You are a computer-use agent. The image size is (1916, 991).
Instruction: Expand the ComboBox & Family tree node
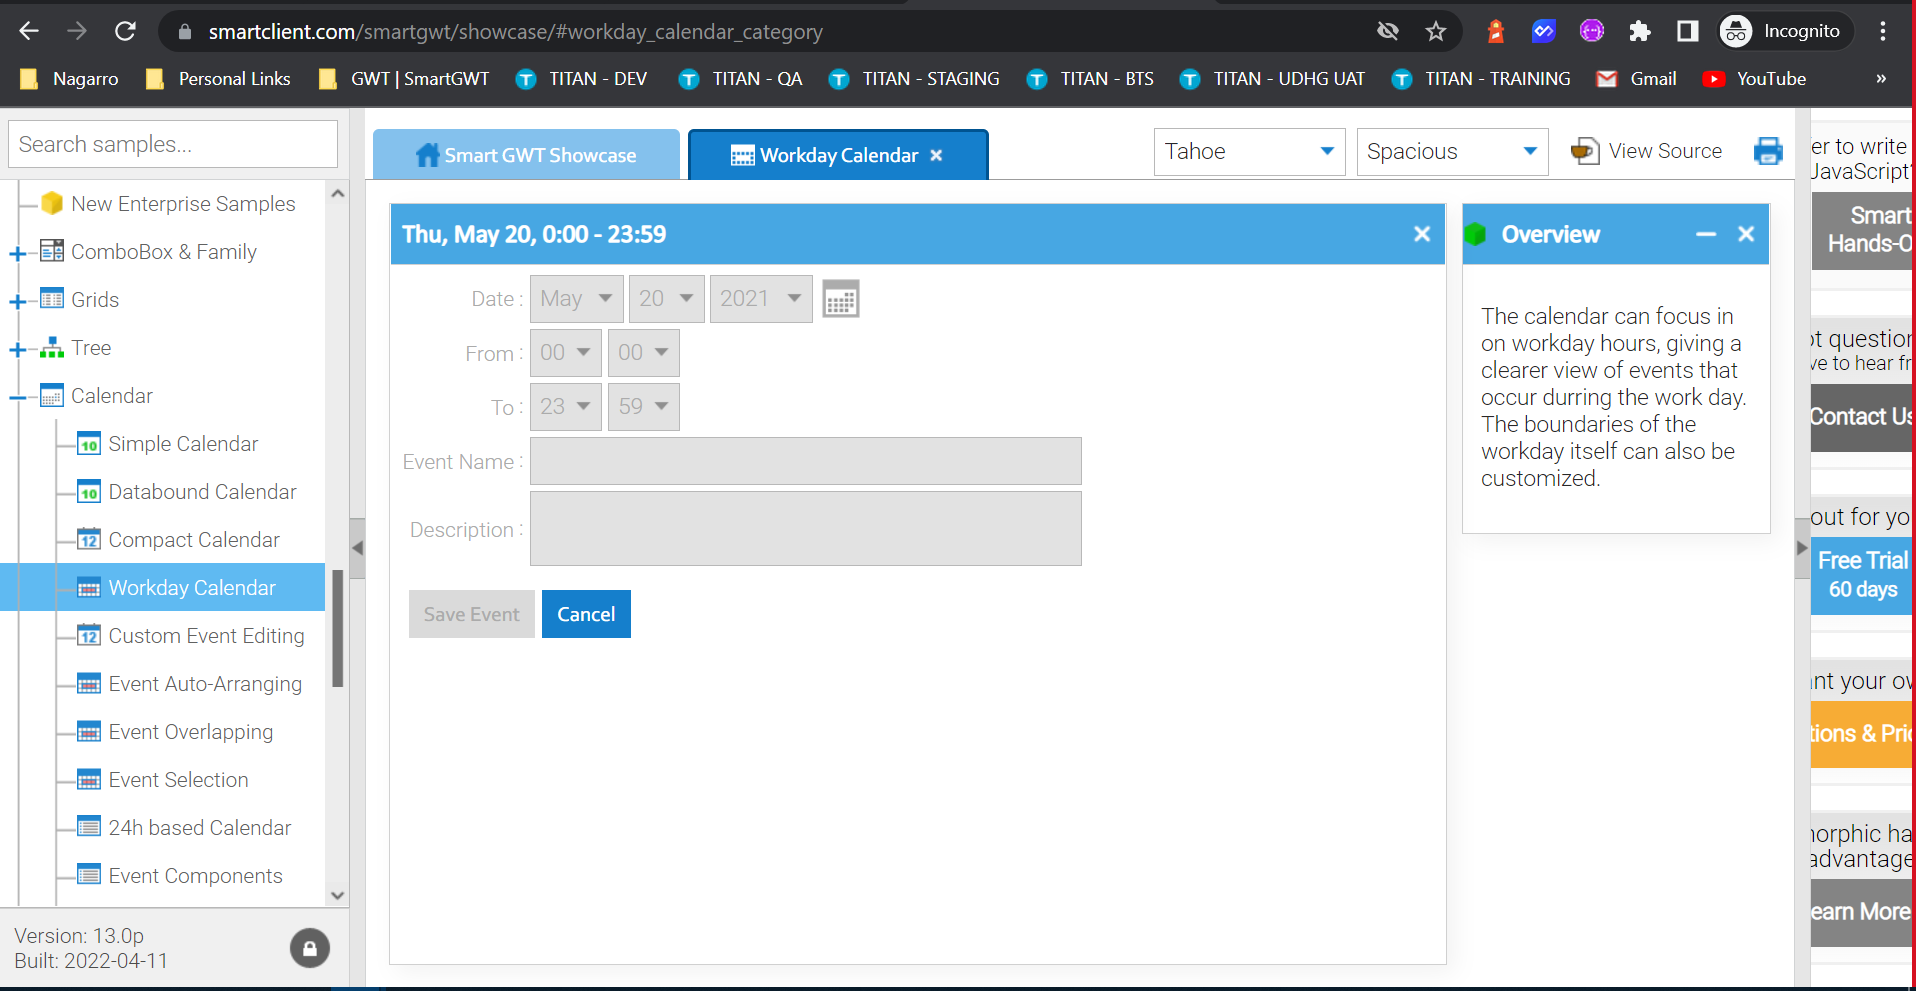tap(18, 253)
